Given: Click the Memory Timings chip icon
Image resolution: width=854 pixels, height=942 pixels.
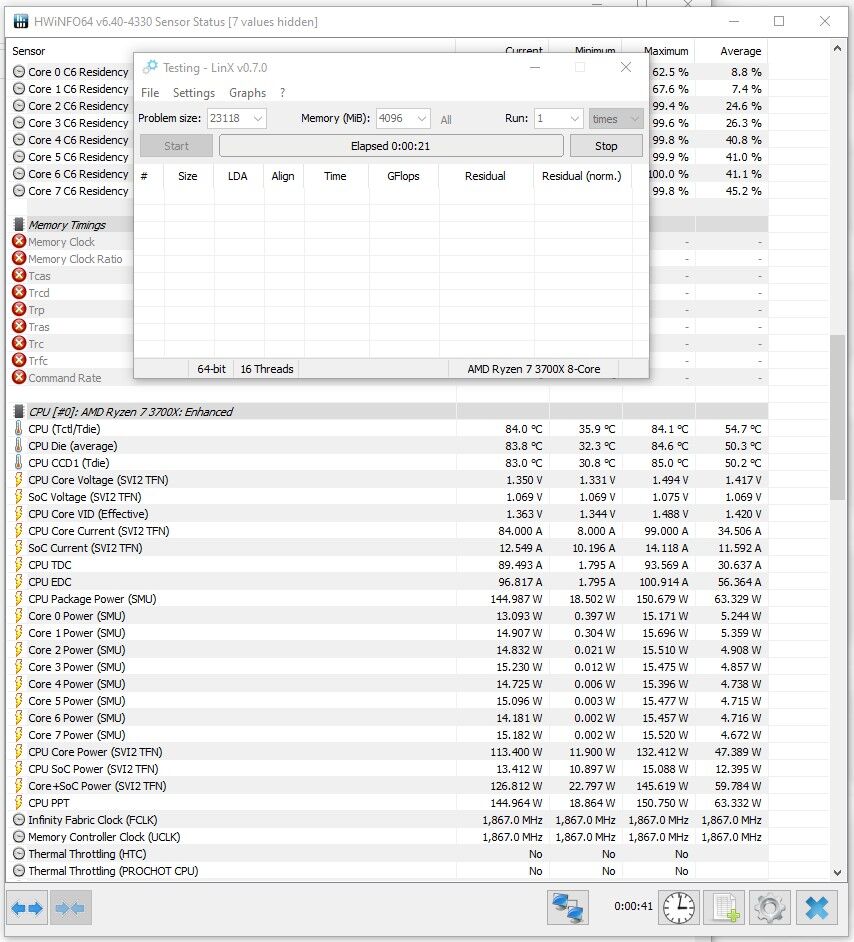Looking at the screenshot, I should tap(19, 225).
